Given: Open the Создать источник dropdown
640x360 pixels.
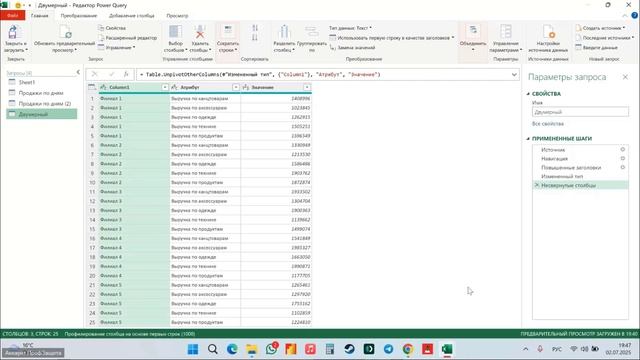Looking at the screenshot, I should point(600,28).
